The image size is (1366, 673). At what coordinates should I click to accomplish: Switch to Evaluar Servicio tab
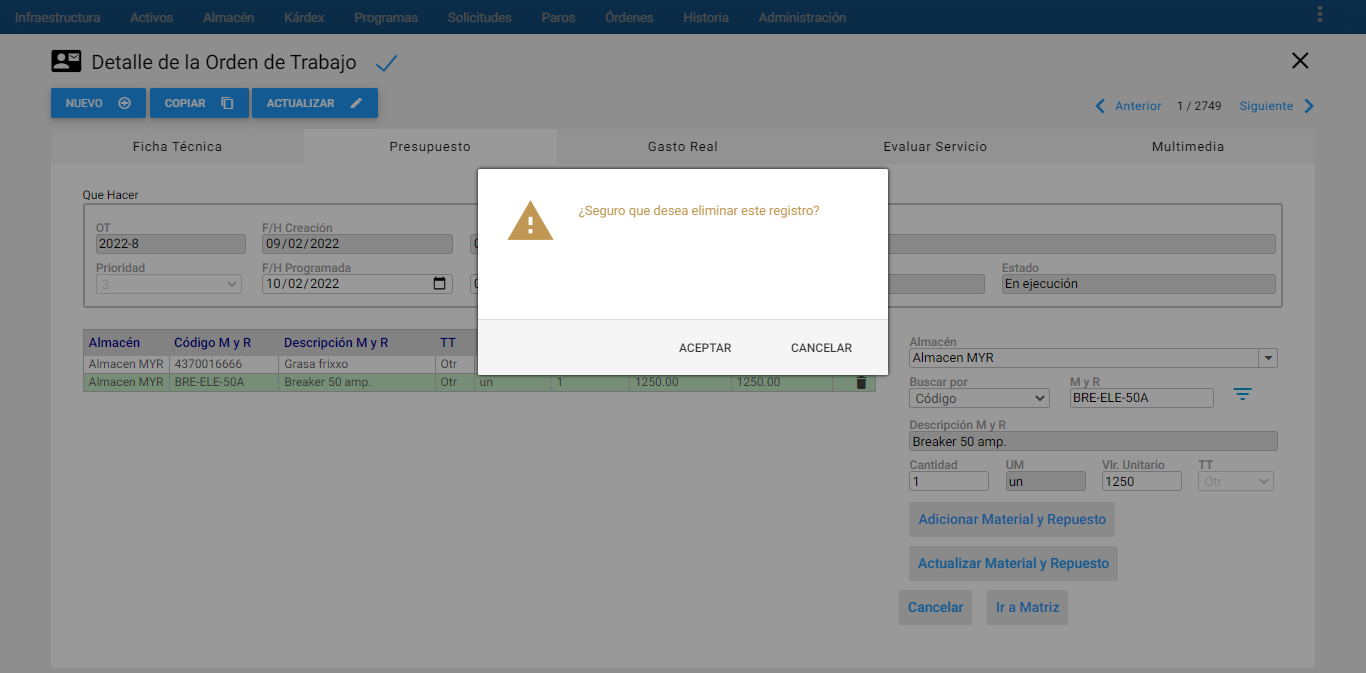935,146
